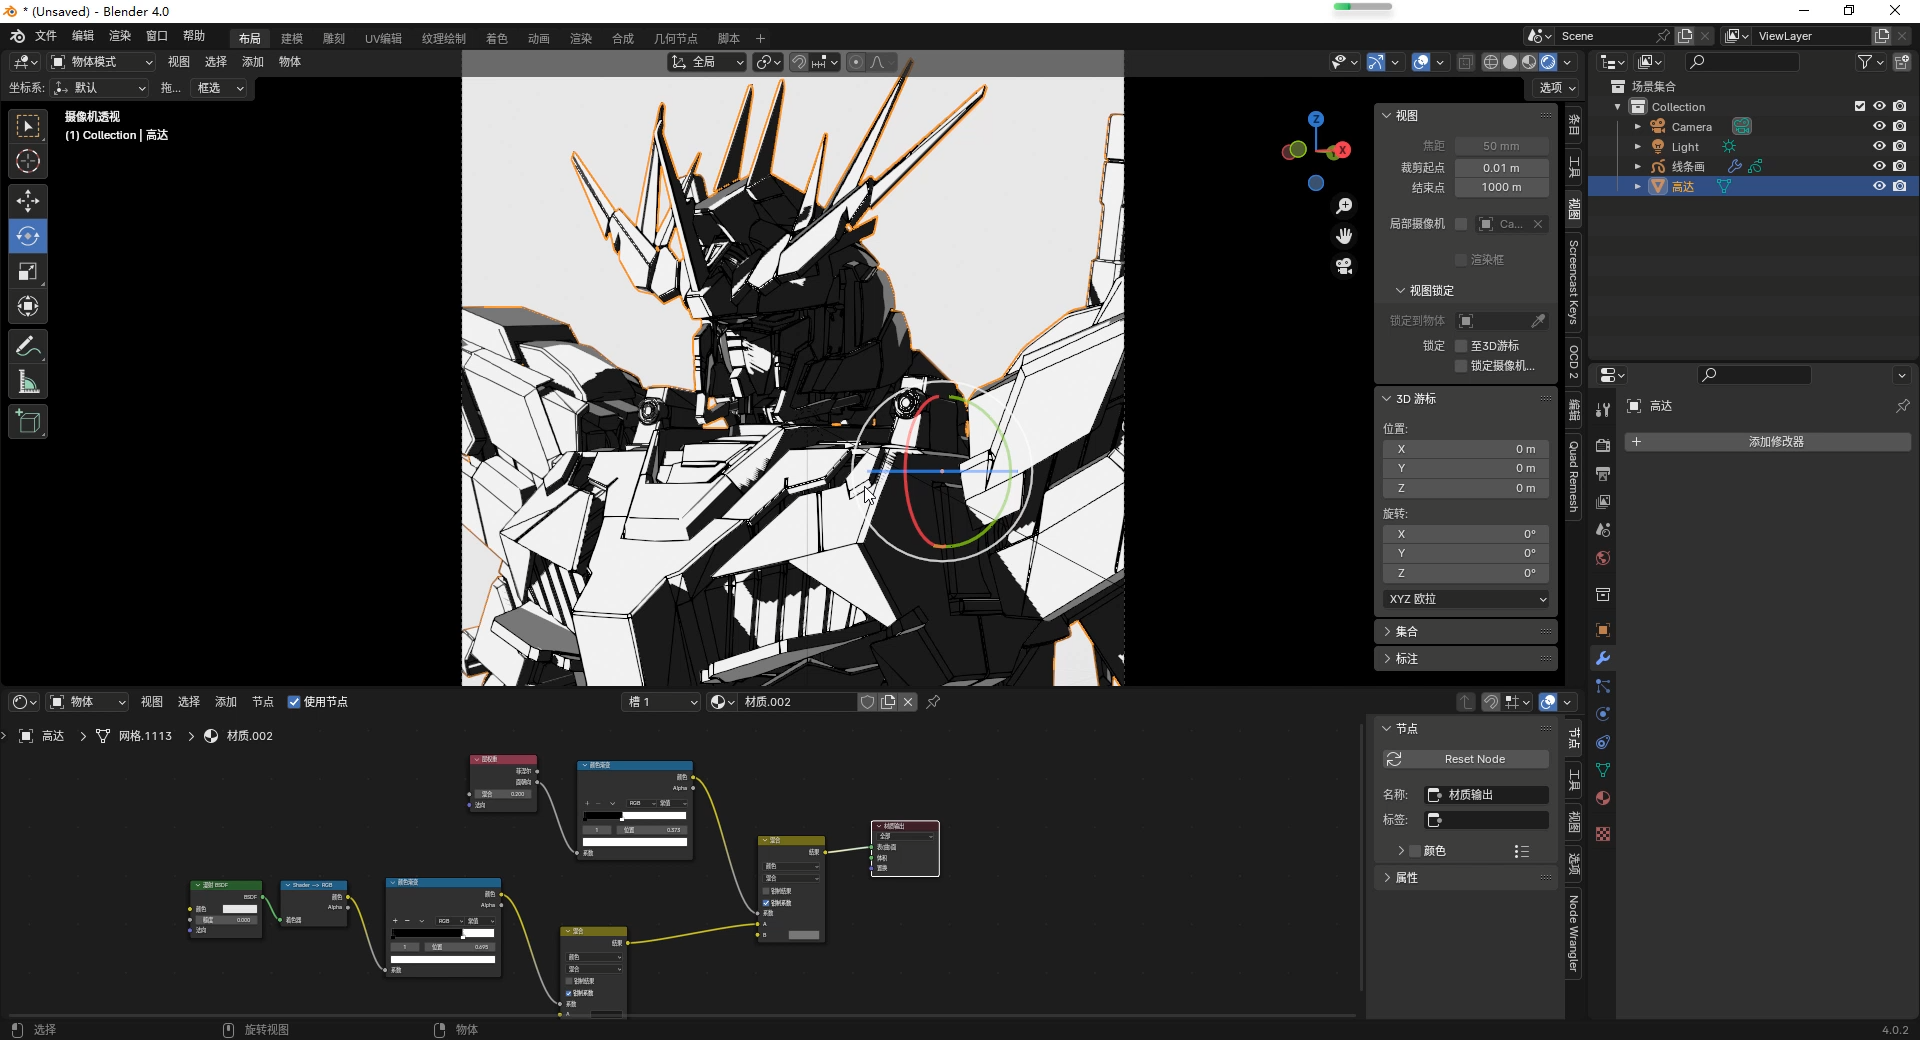
Task: Select the Annotate tool
Action: tap(28, 347)
